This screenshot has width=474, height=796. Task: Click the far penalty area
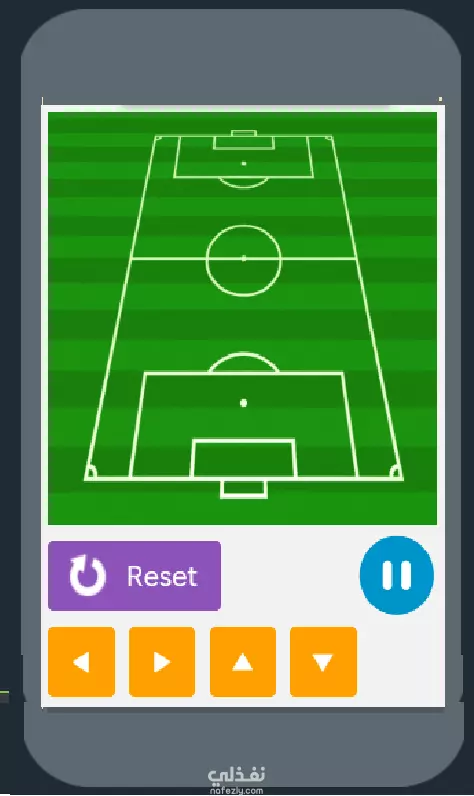pyautogui.click(x=244, y=157)
